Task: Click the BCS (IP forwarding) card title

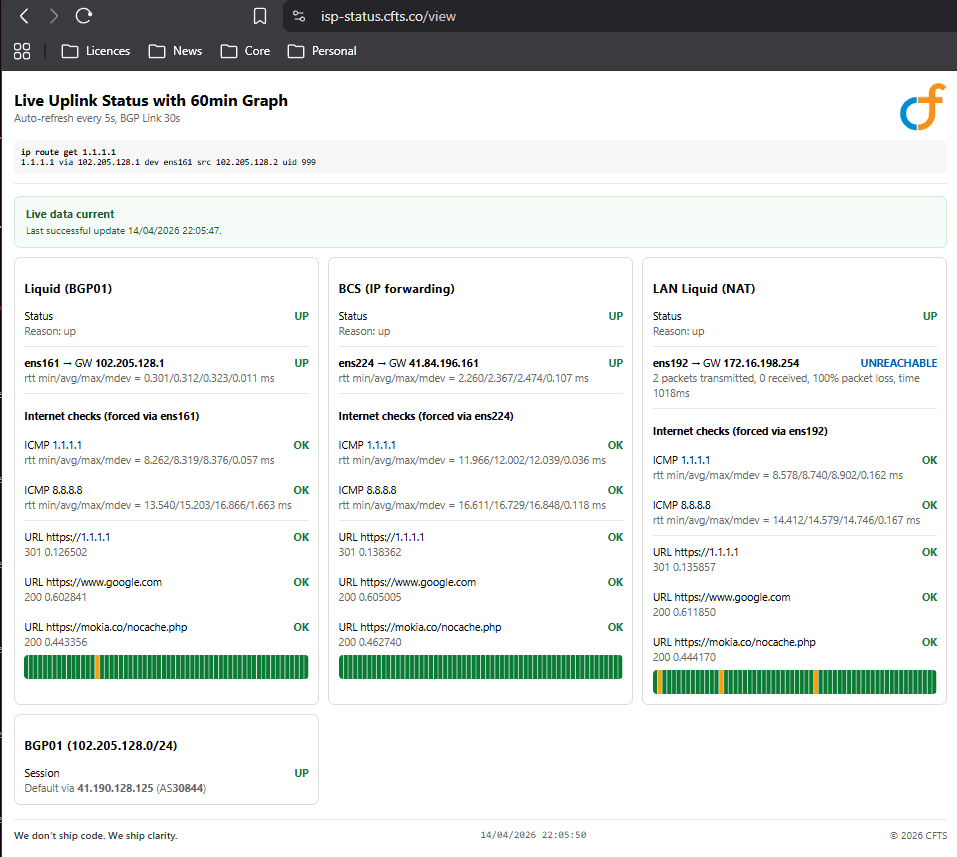Action: coord(397,289)
